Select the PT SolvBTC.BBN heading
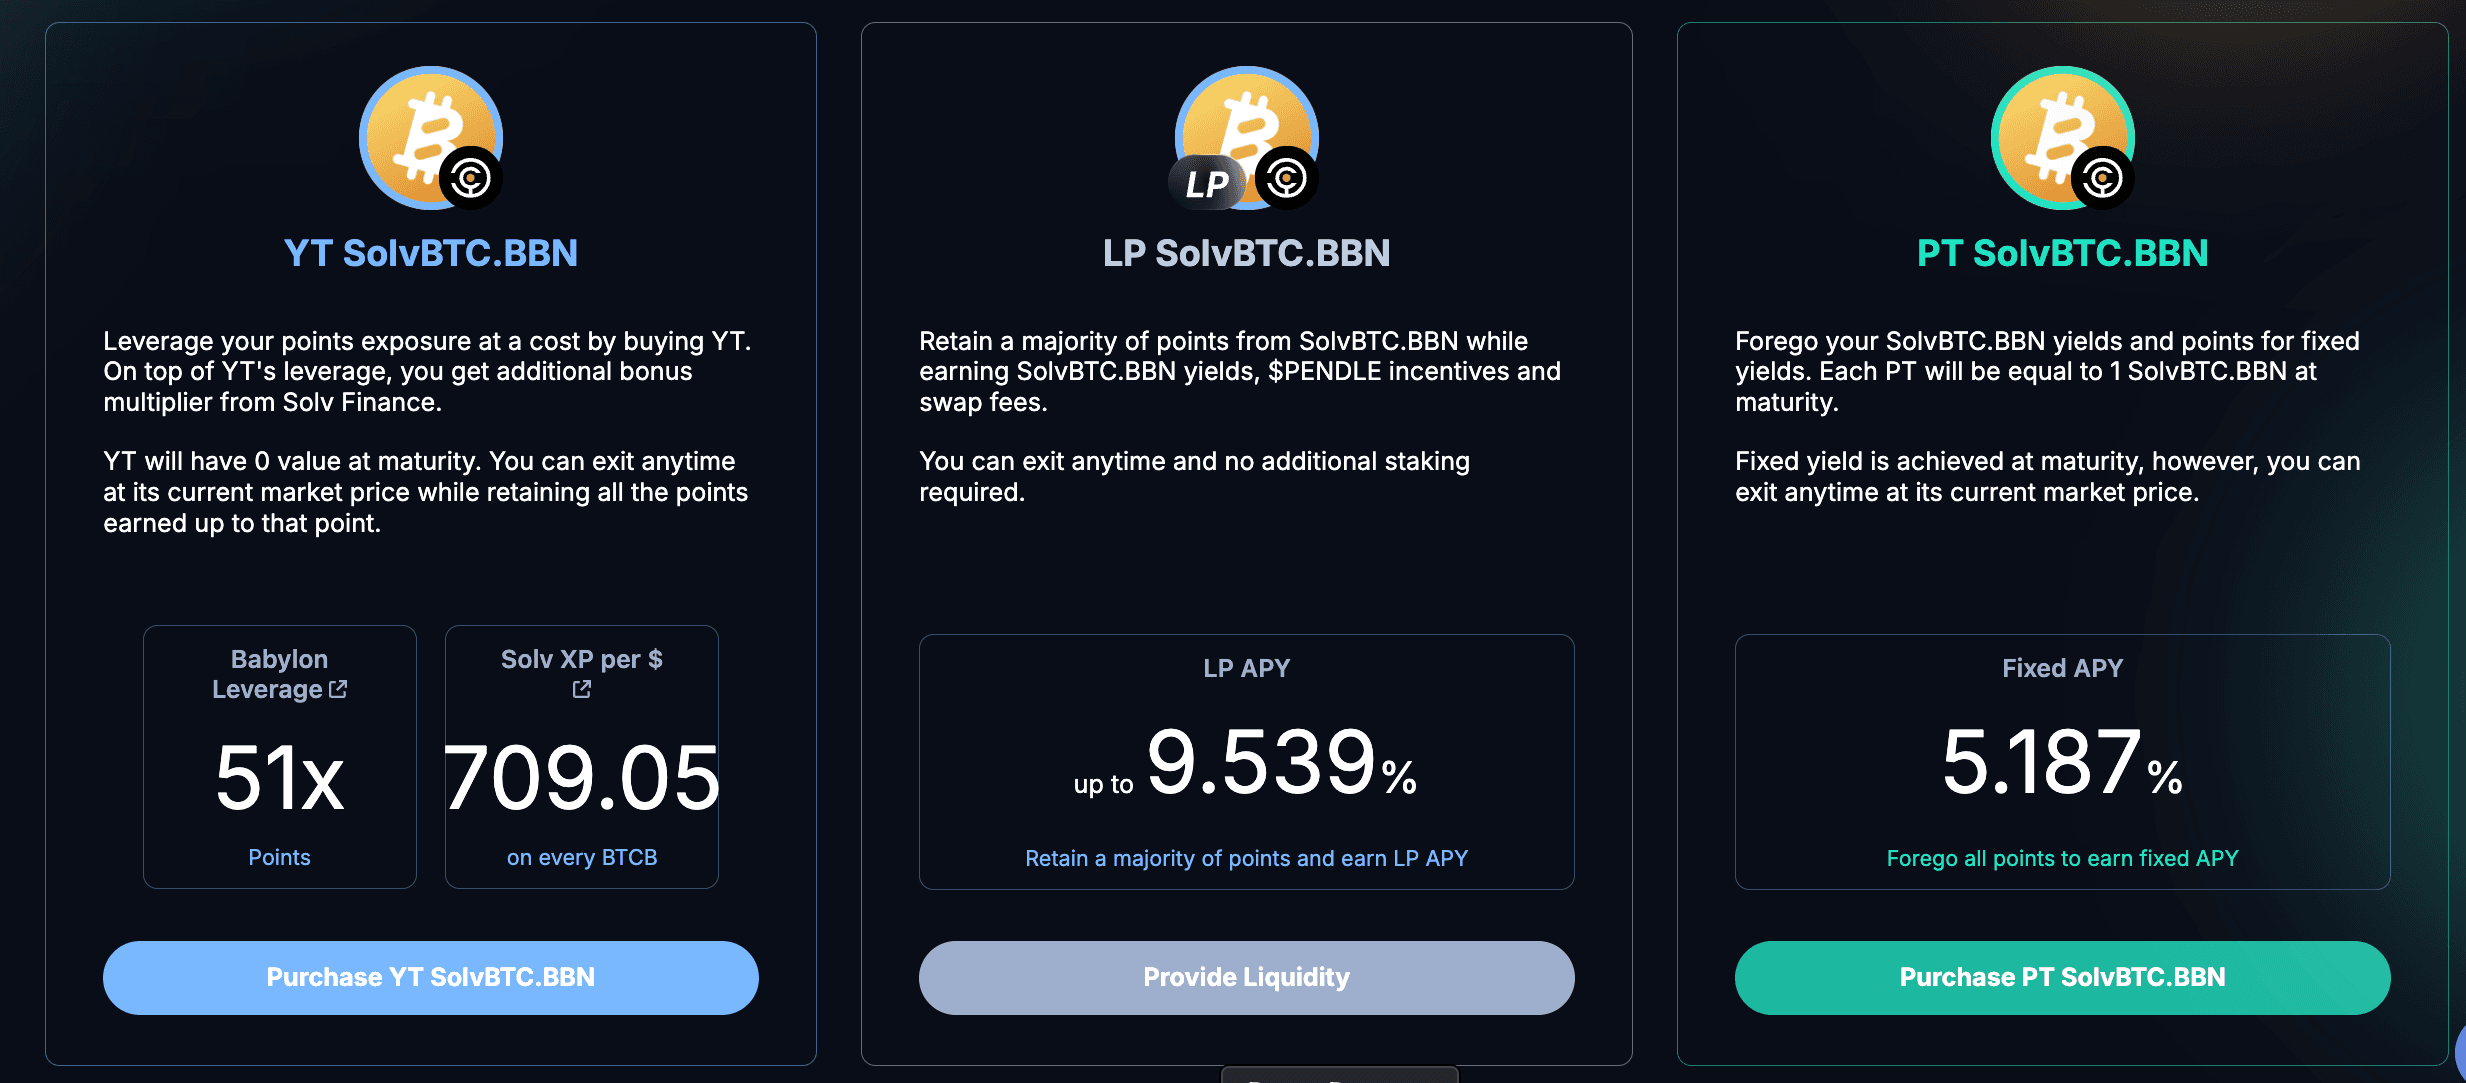 pyautogui.click(x=2062, y=253)
